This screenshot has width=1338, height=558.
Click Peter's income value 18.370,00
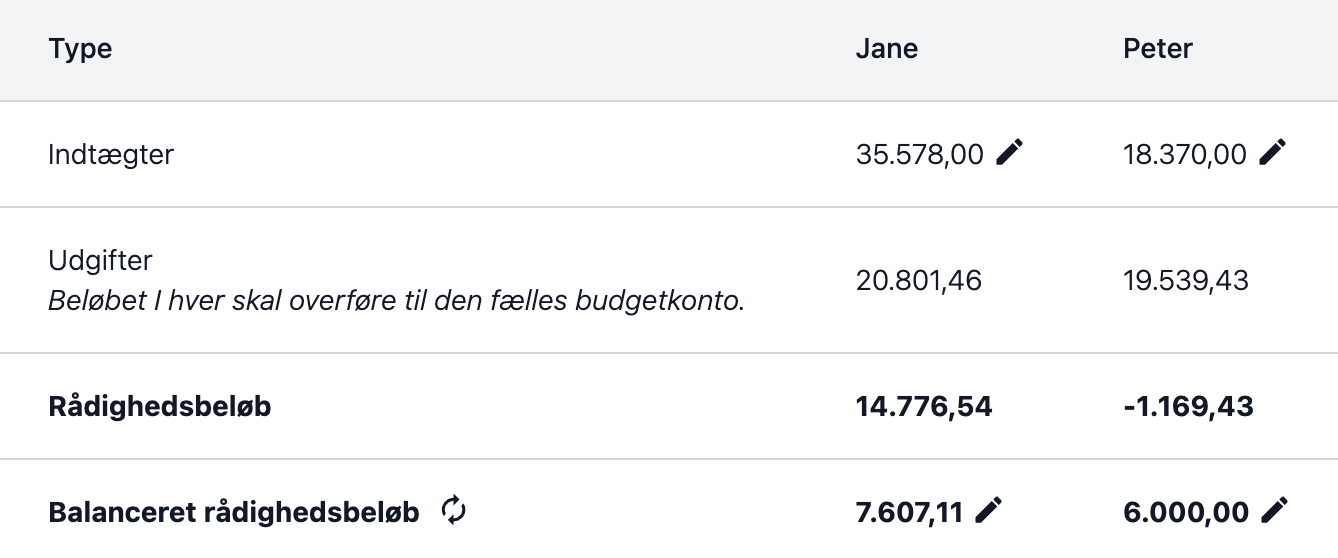click(x=1185, y=154)
